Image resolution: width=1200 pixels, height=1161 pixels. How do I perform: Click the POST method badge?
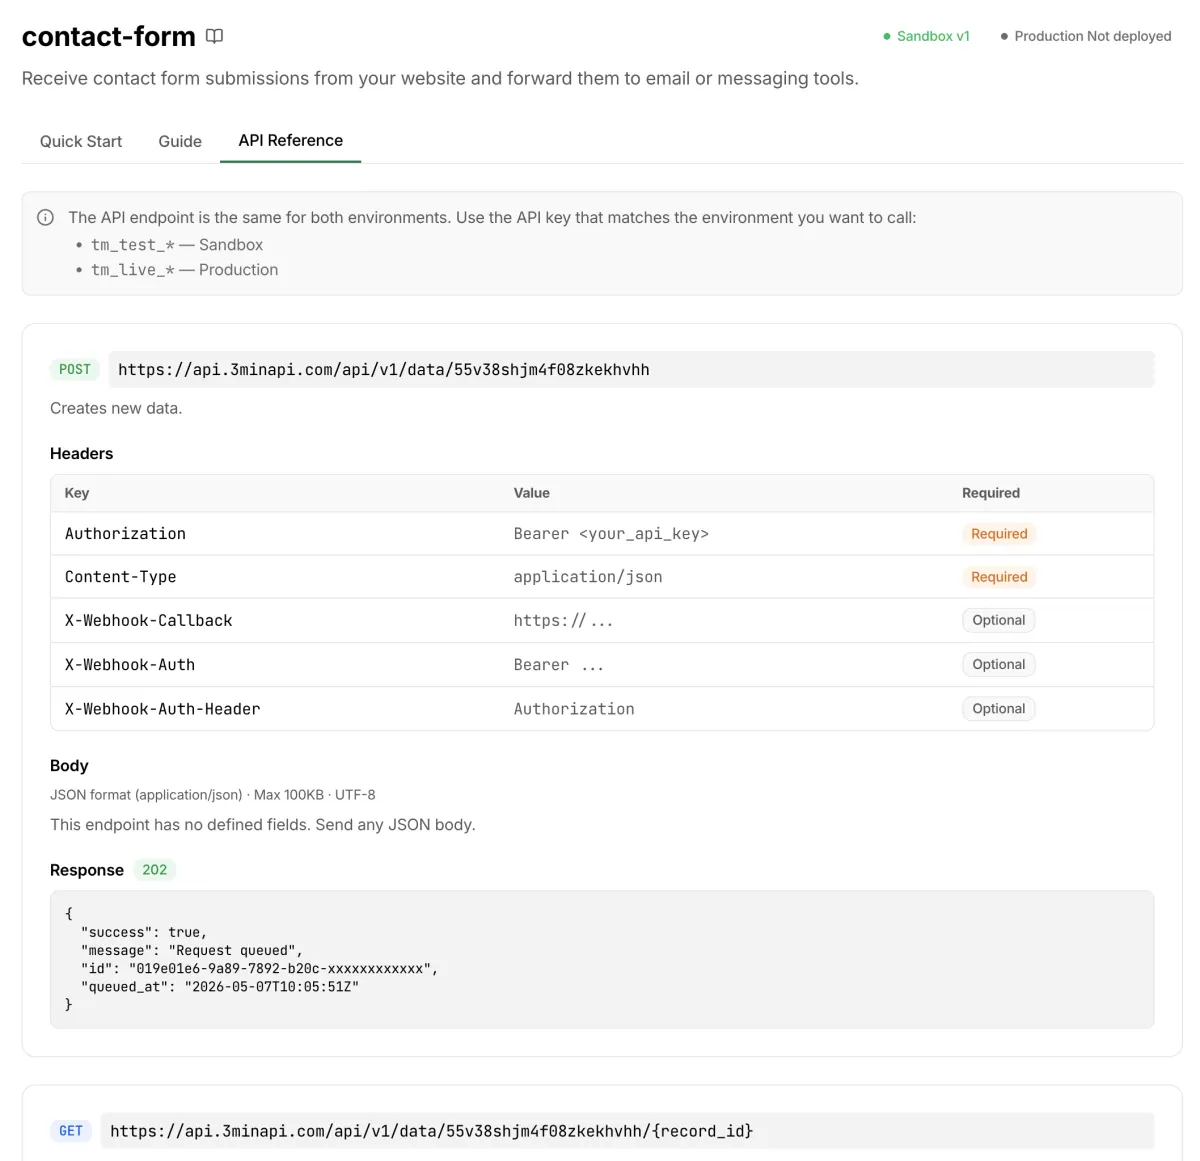75,369
